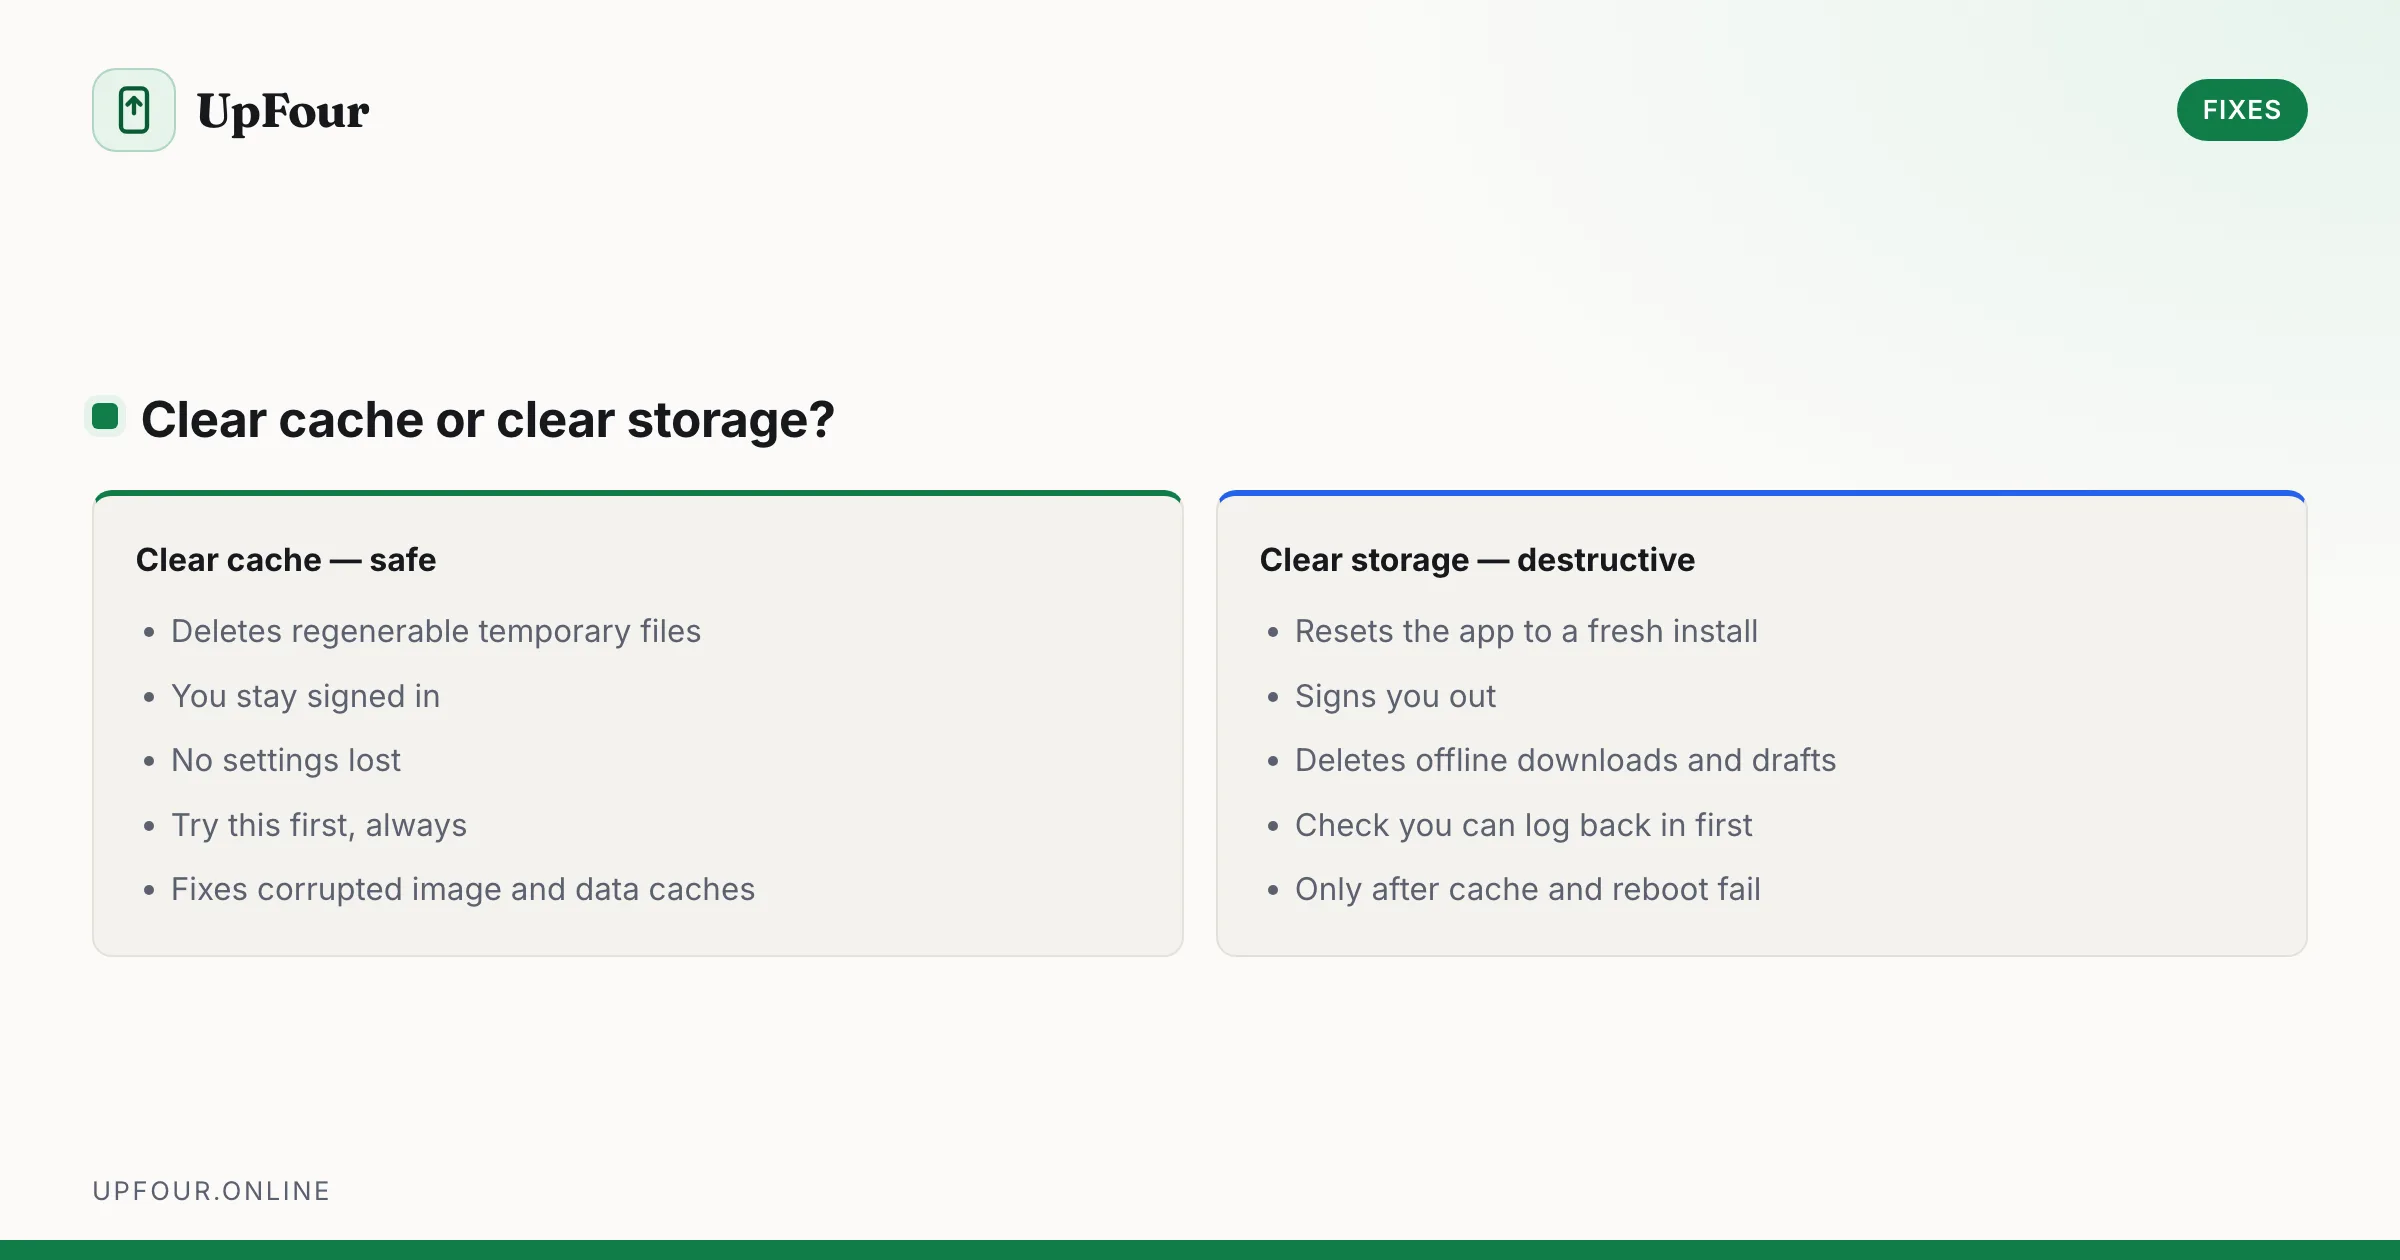This screenshot has height=1260, width=2400.
Task: Select the Clear cache — safe card title
Action: [x=286, y=560]
